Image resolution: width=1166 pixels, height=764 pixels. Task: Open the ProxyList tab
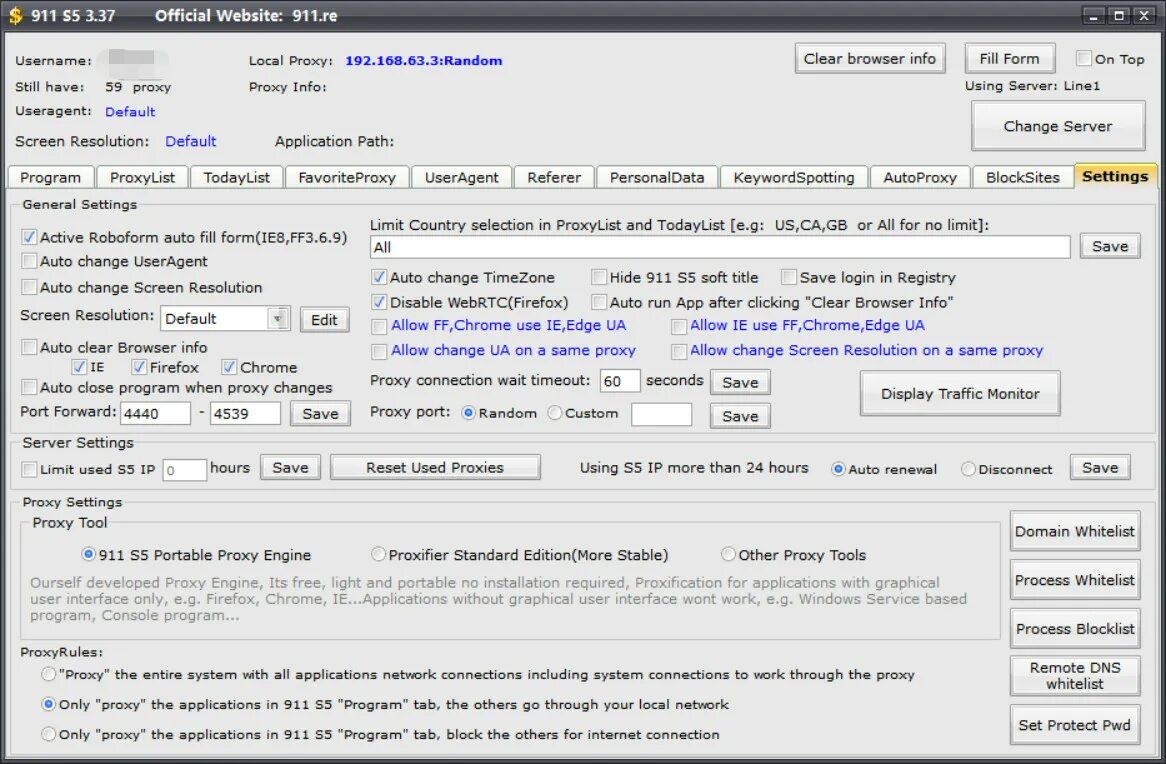click(x=142, y=177)
